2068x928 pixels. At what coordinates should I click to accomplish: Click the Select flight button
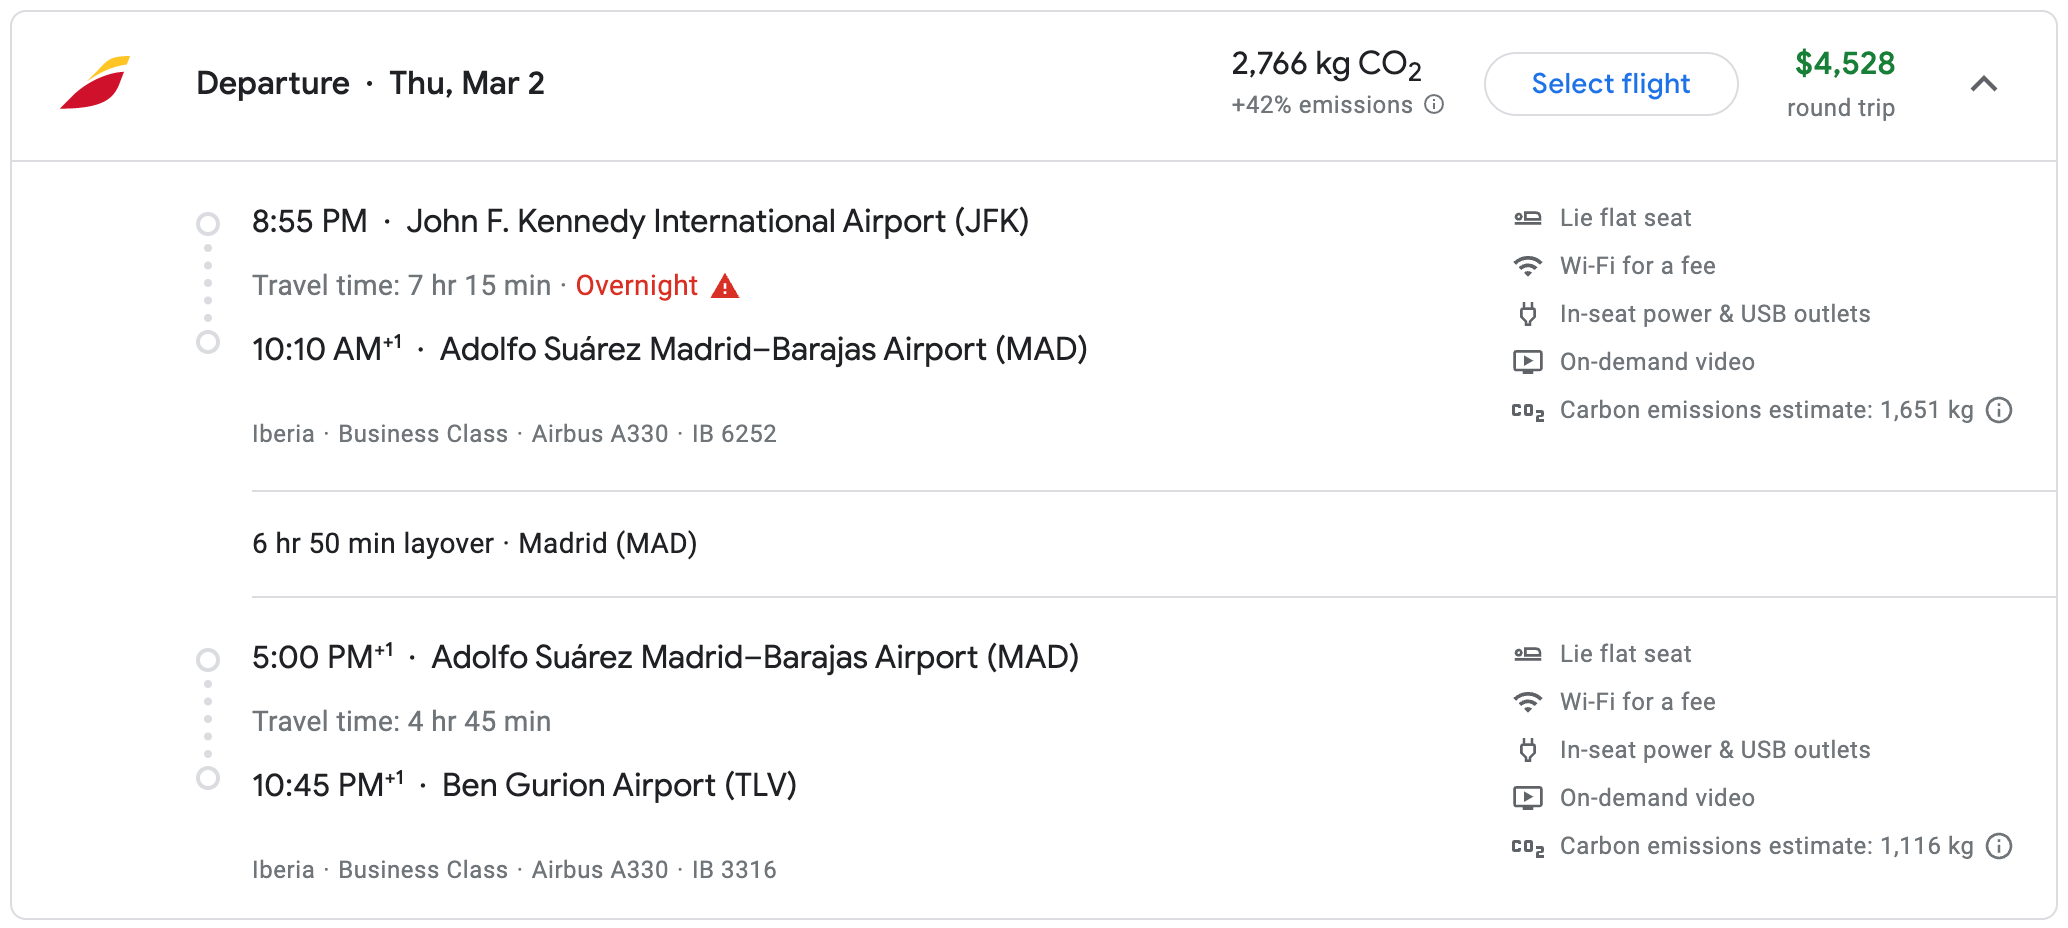tap(1609, 84)
